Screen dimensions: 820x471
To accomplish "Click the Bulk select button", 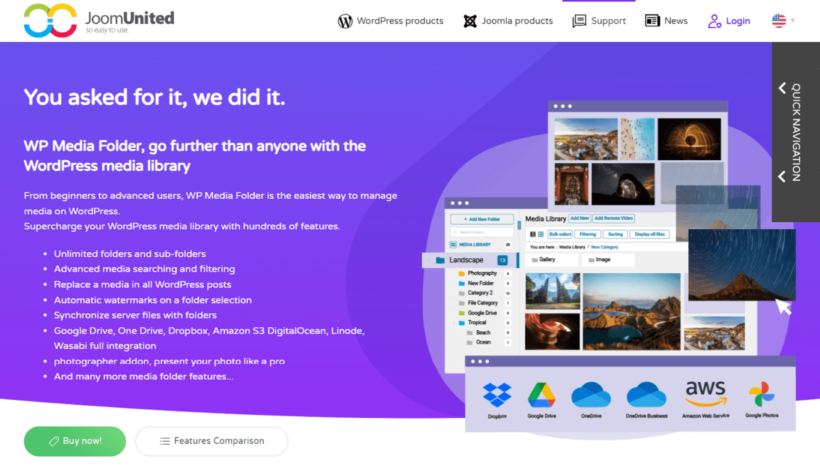I will tap(560, 234).
